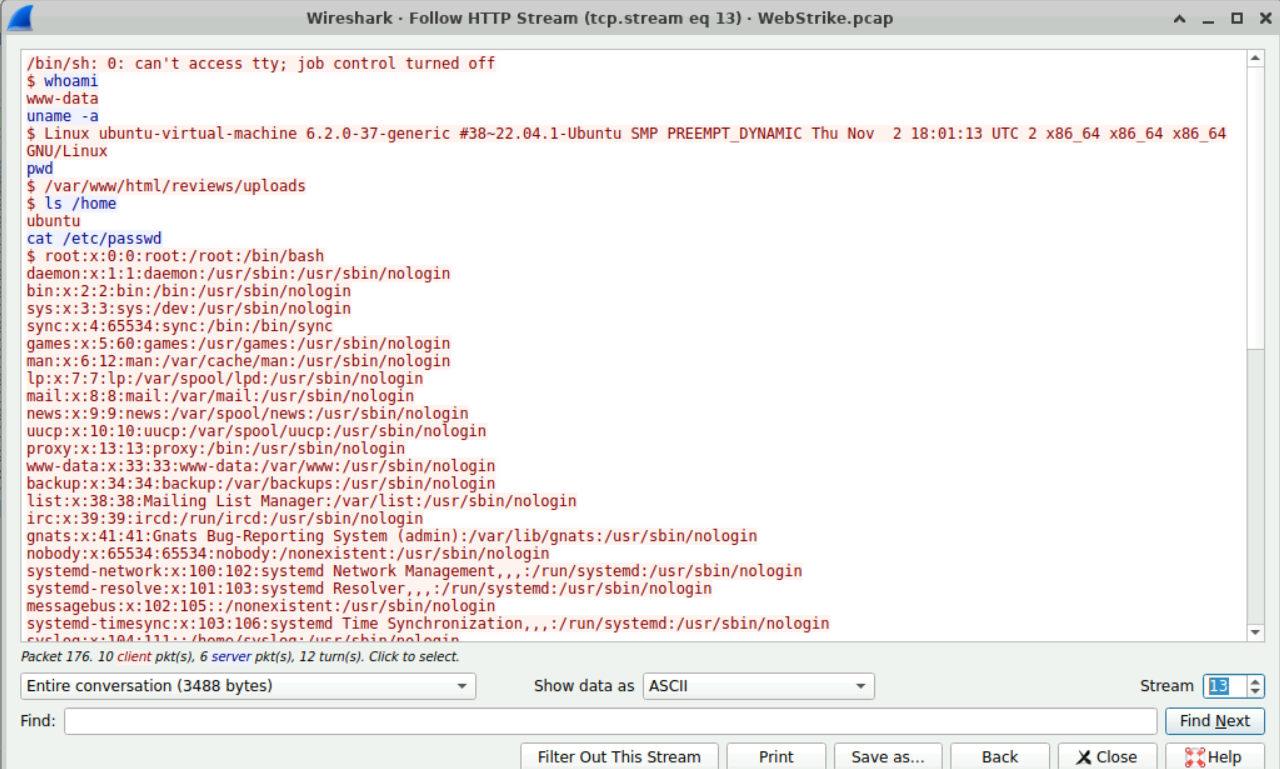Decrease the Stream number with down arrow

pos(1256,692)
